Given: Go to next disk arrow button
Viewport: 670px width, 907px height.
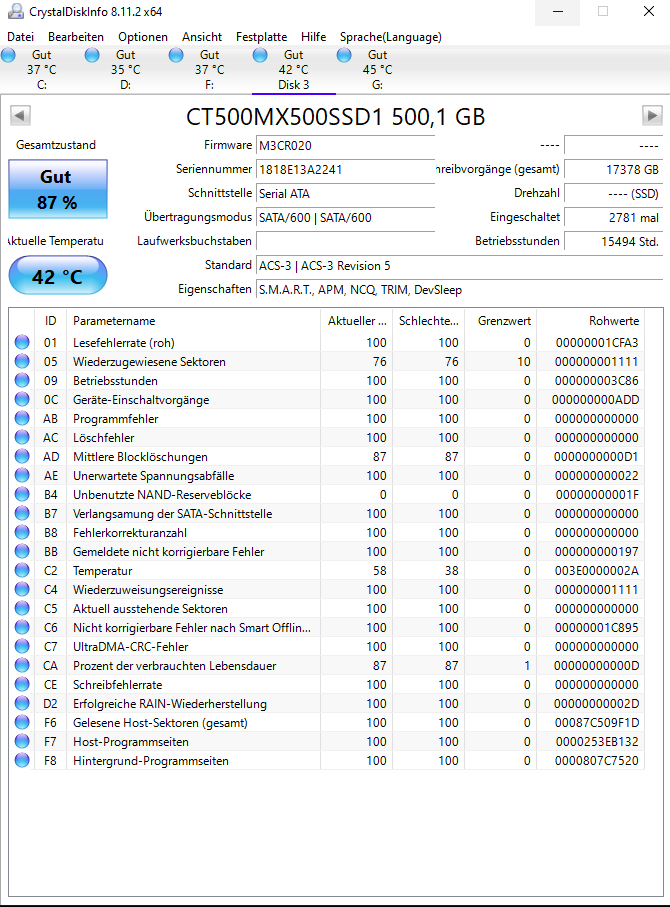Looking at the screenshot, I should 652,116.
